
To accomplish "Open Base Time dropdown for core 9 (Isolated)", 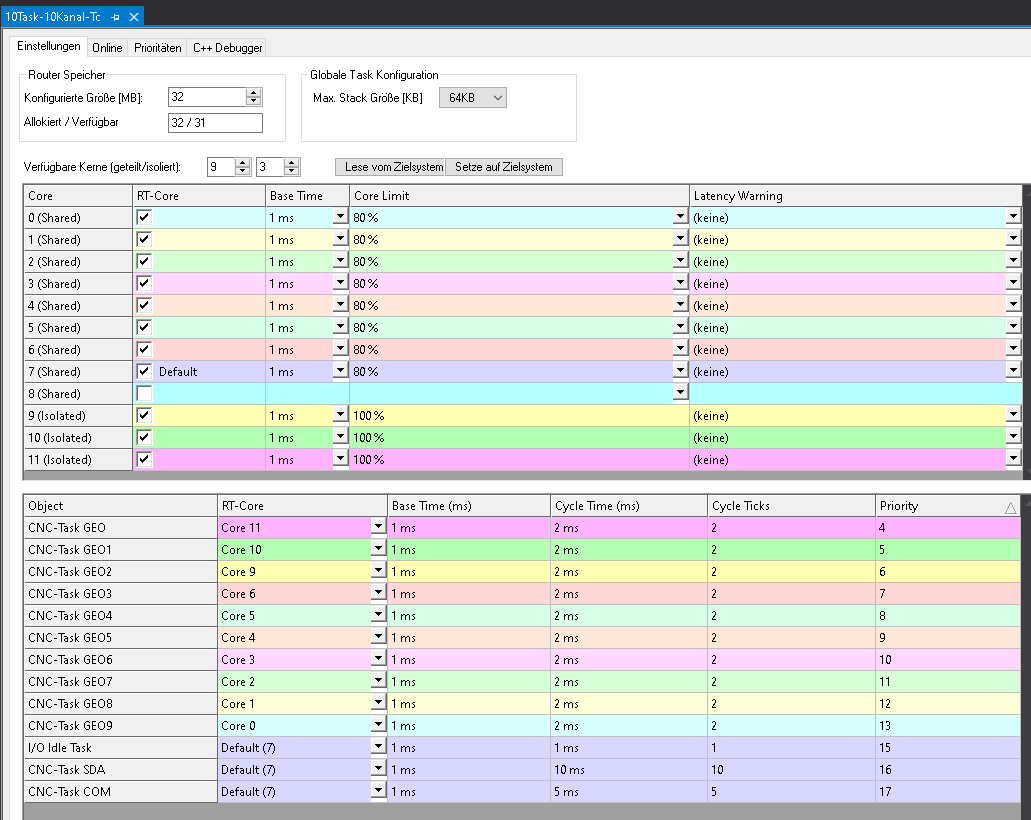I will (340, 416).
